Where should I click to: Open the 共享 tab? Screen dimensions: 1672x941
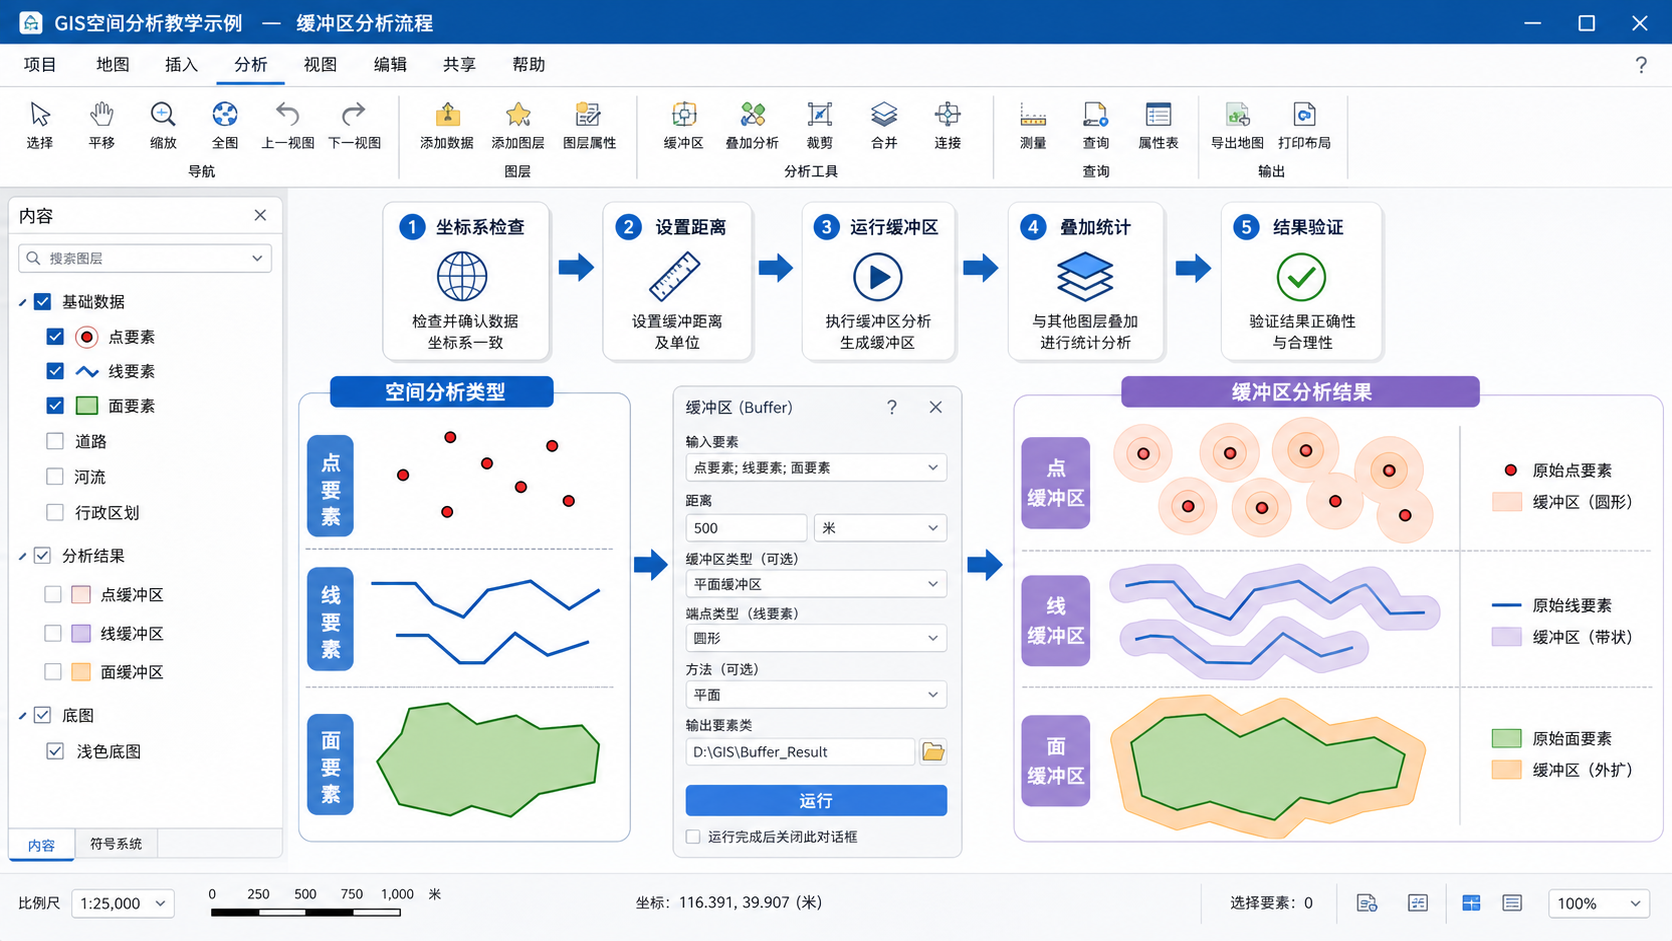(459, 65)
